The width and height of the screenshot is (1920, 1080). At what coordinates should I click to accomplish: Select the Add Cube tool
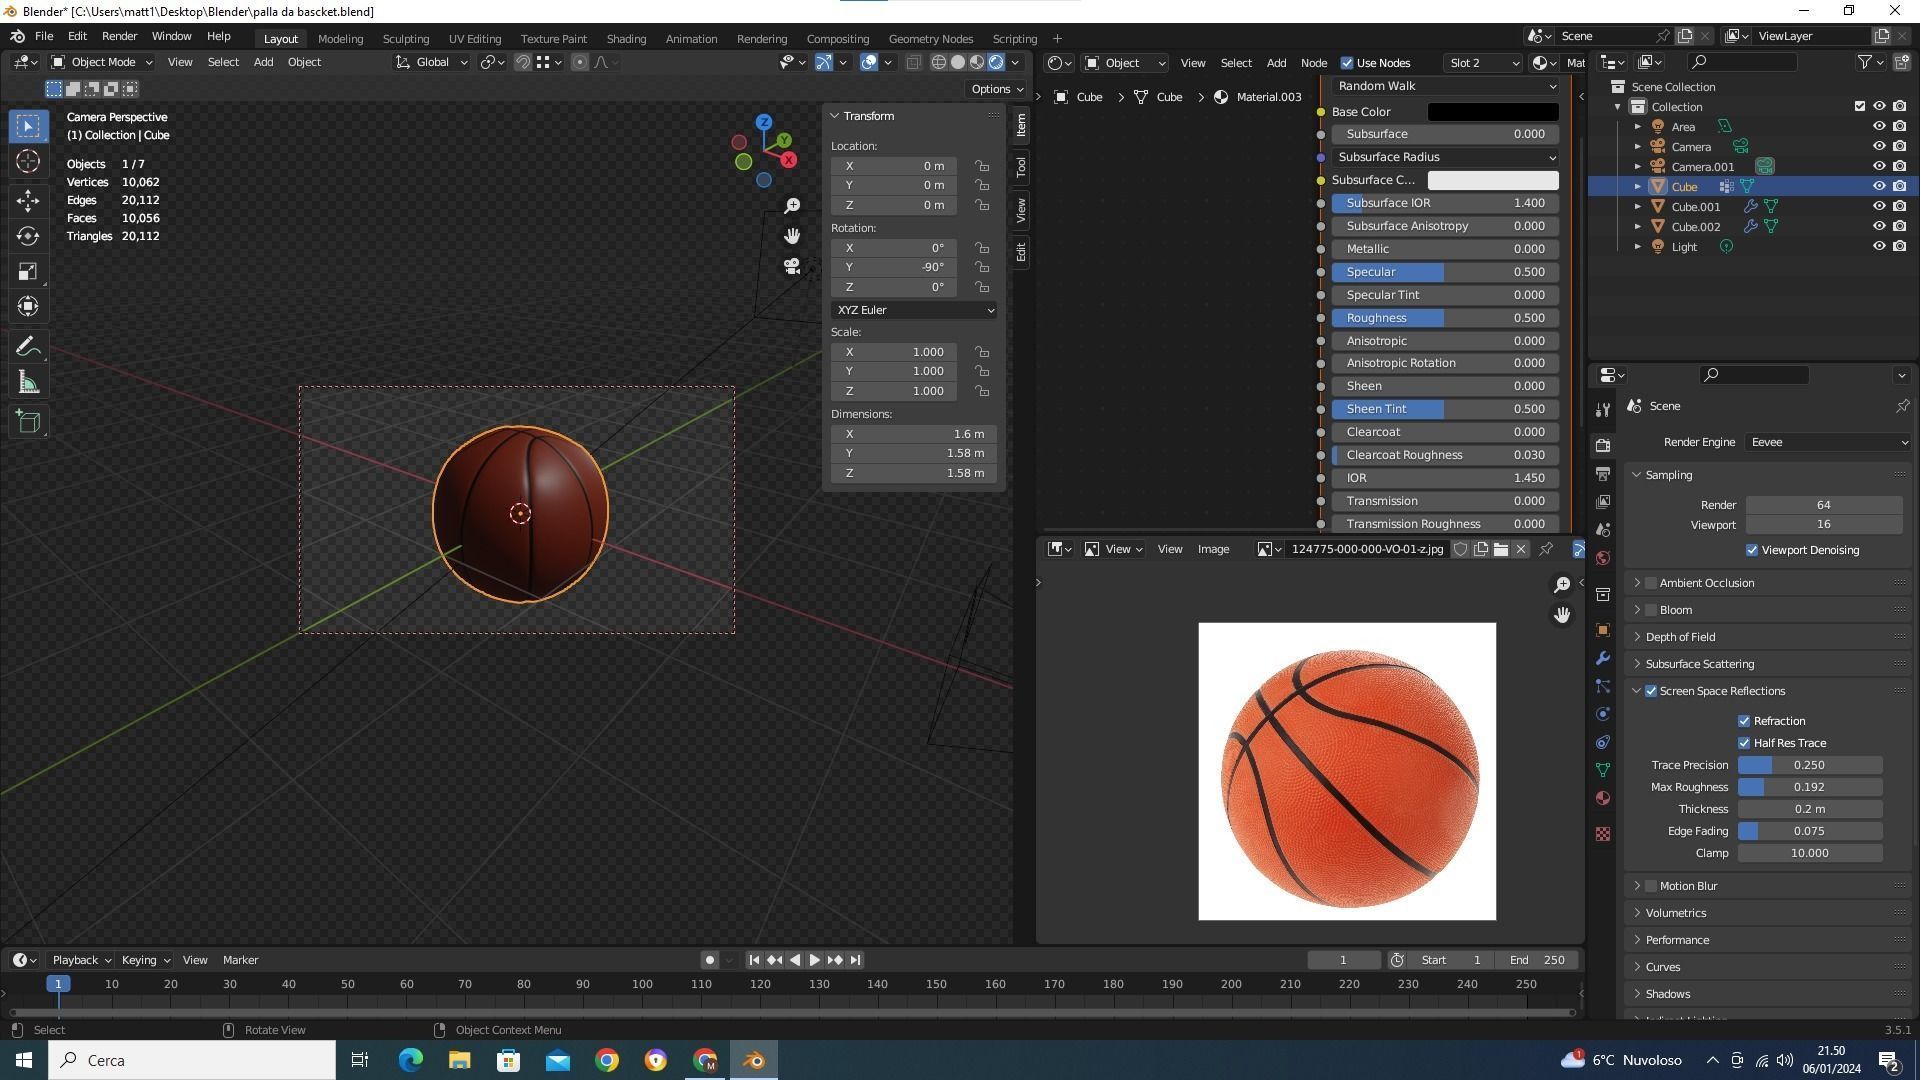[28, 422]
